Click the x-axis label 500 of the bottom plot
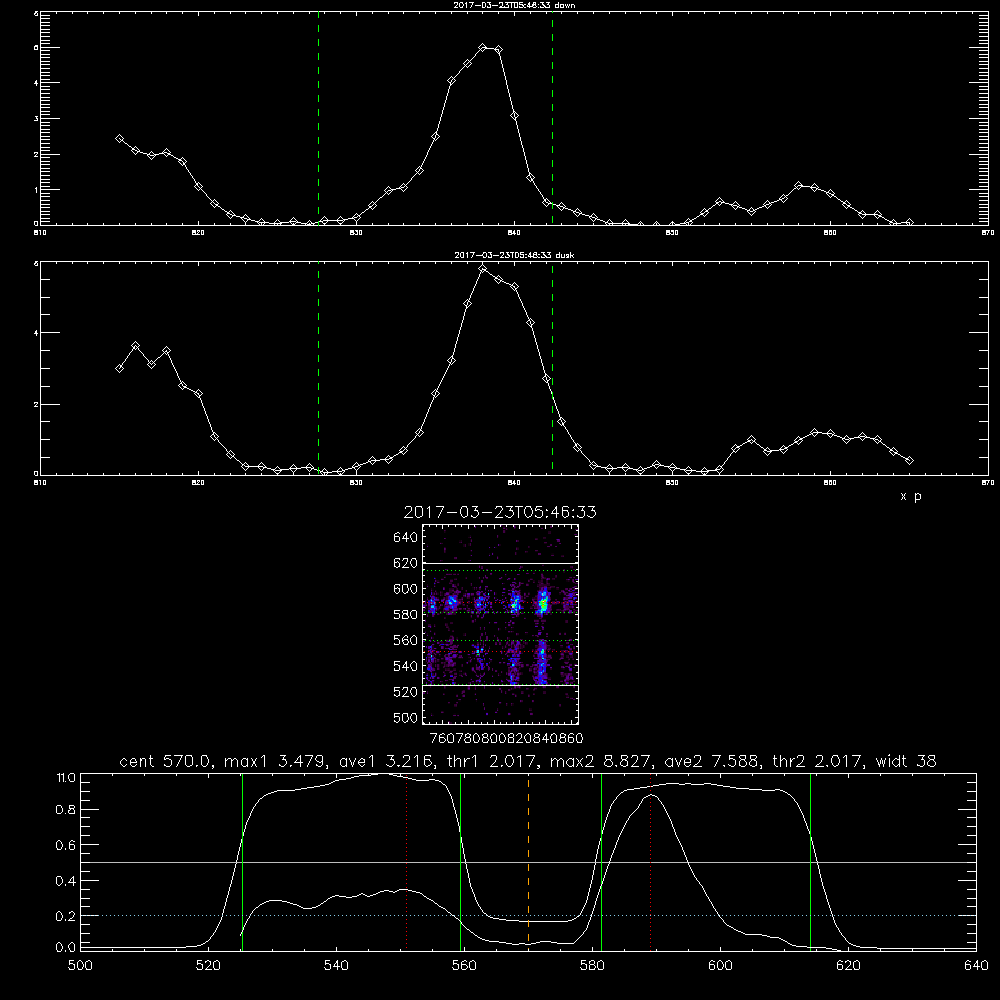The image size is (1000, 1000). point(80,966)
